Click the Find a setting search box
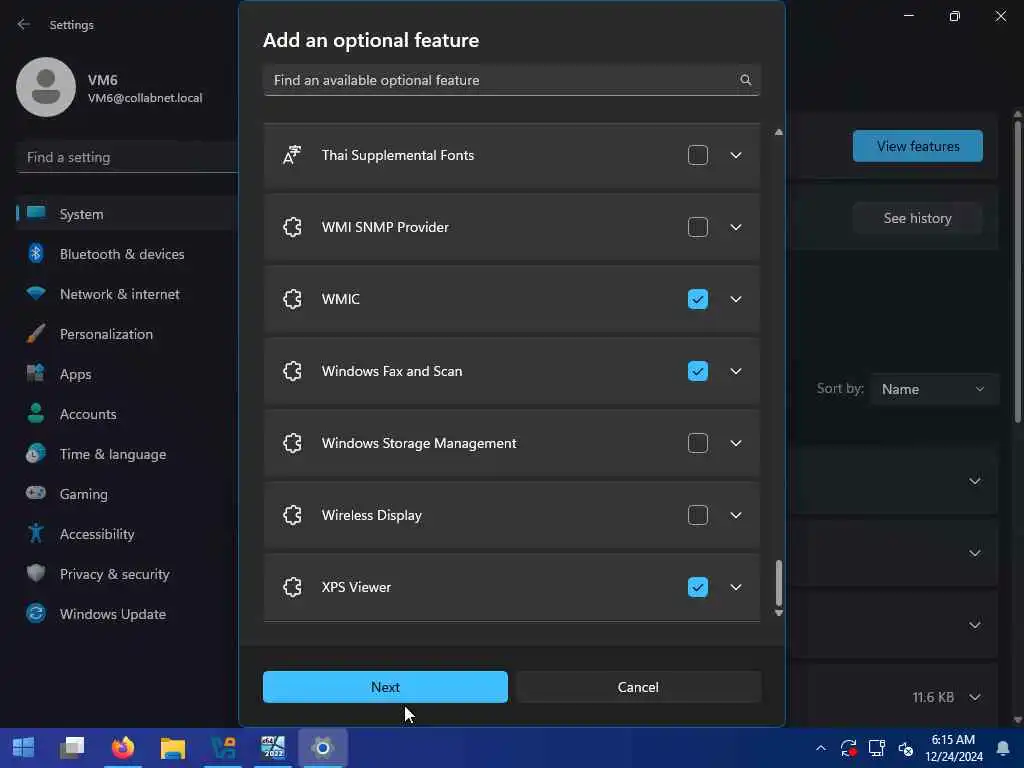Viewport: 1024px width, 768px height. click(127, 157)
